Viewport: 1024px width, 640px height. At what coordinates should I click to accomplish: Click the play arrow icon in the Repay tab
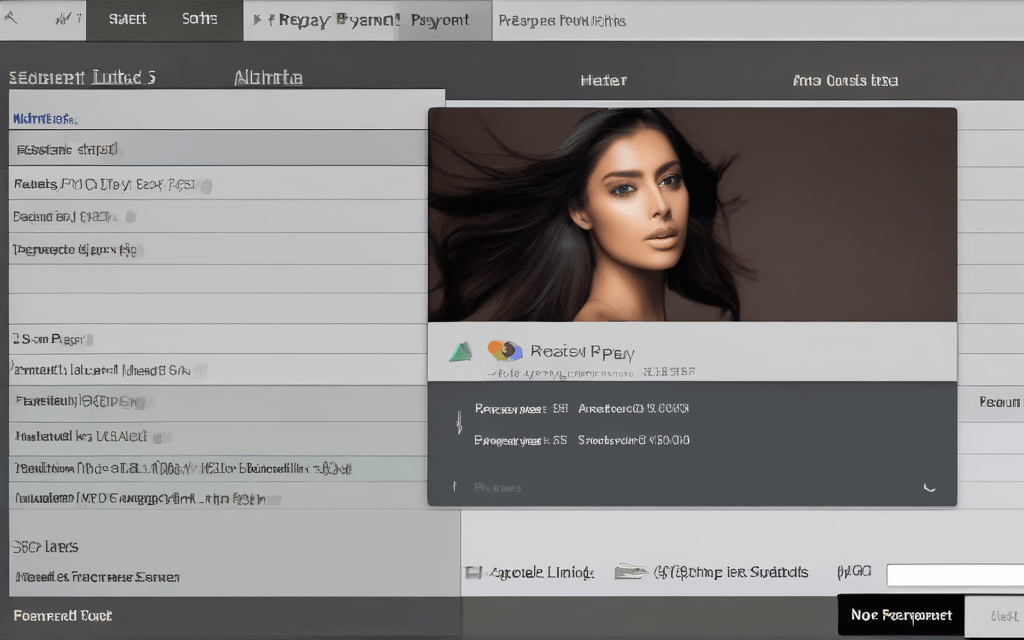[258, 20]
